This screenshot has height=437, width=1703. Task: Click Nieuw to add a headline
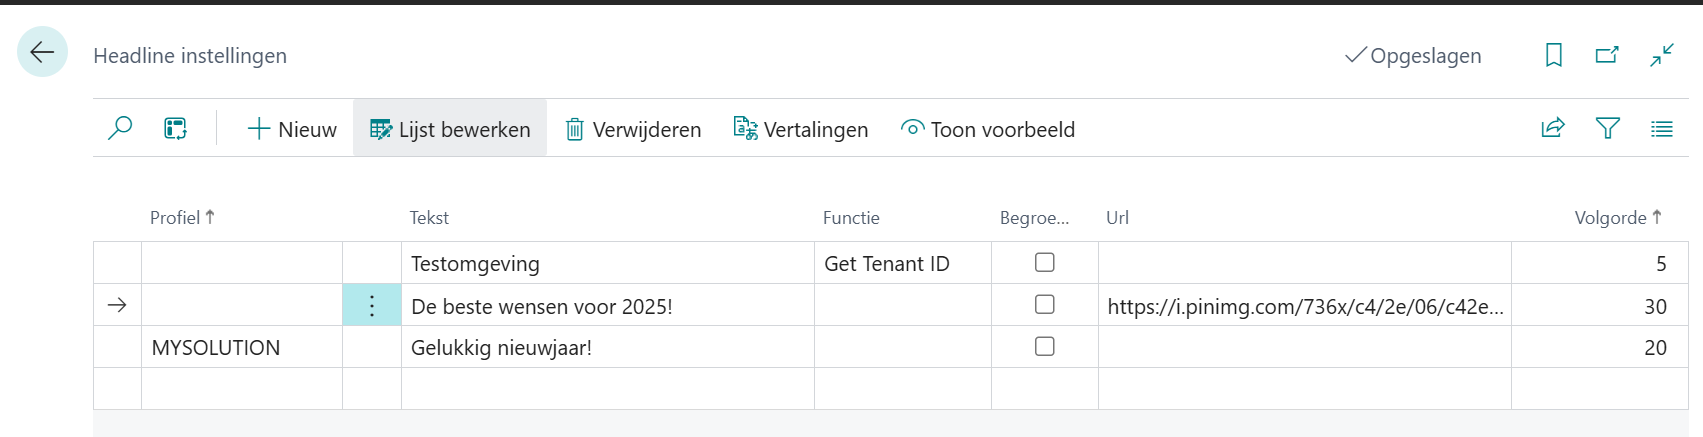(292, 130)
